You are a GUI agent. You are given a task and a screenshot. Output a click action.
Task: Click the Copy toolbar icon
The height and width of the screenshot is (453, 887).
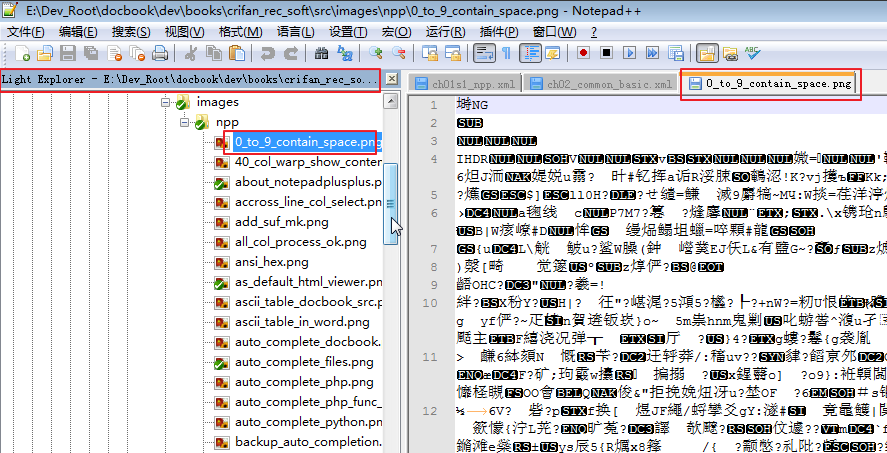[214, 53]
